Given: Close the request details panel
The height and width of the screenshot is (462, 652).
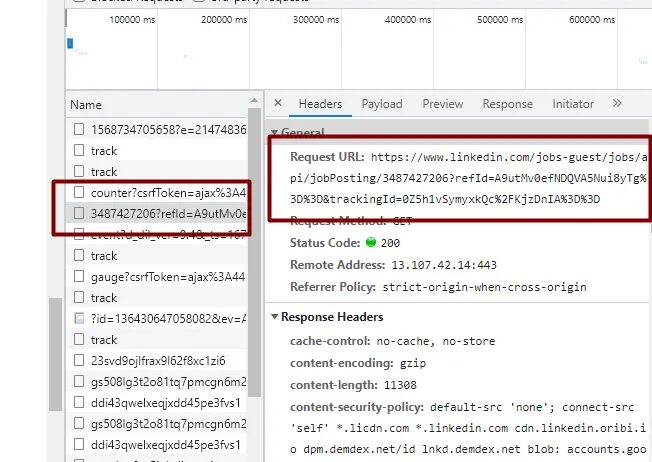Looking at the screenshot, I should click(278, 103).
